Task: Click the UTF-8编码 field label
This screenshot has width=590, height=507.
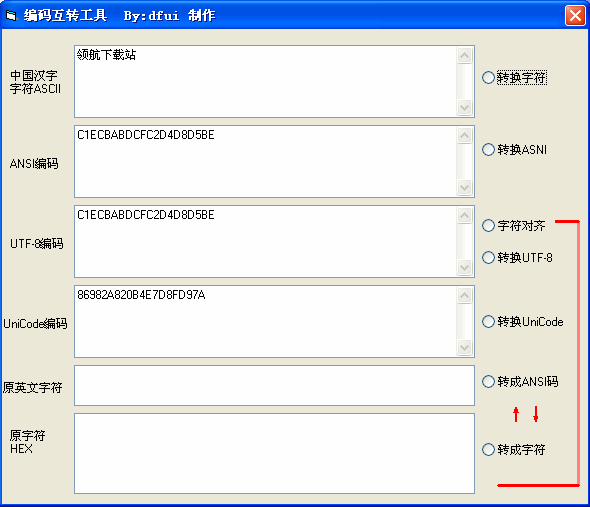Action: 37,244
